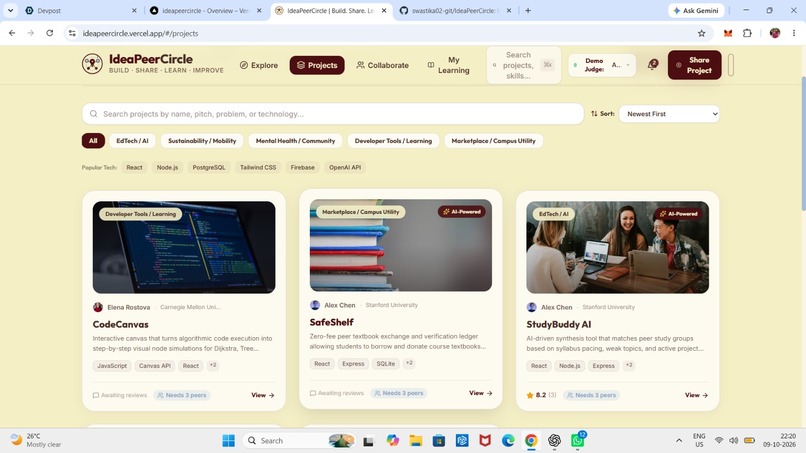Click the header search projects, skills field
Screen dimensions: 806x453
point(523,65)
